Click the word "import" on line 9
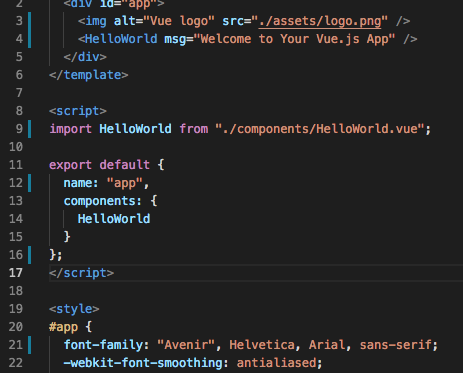This screenshot has width=463, height=373. tap(70, 129)
